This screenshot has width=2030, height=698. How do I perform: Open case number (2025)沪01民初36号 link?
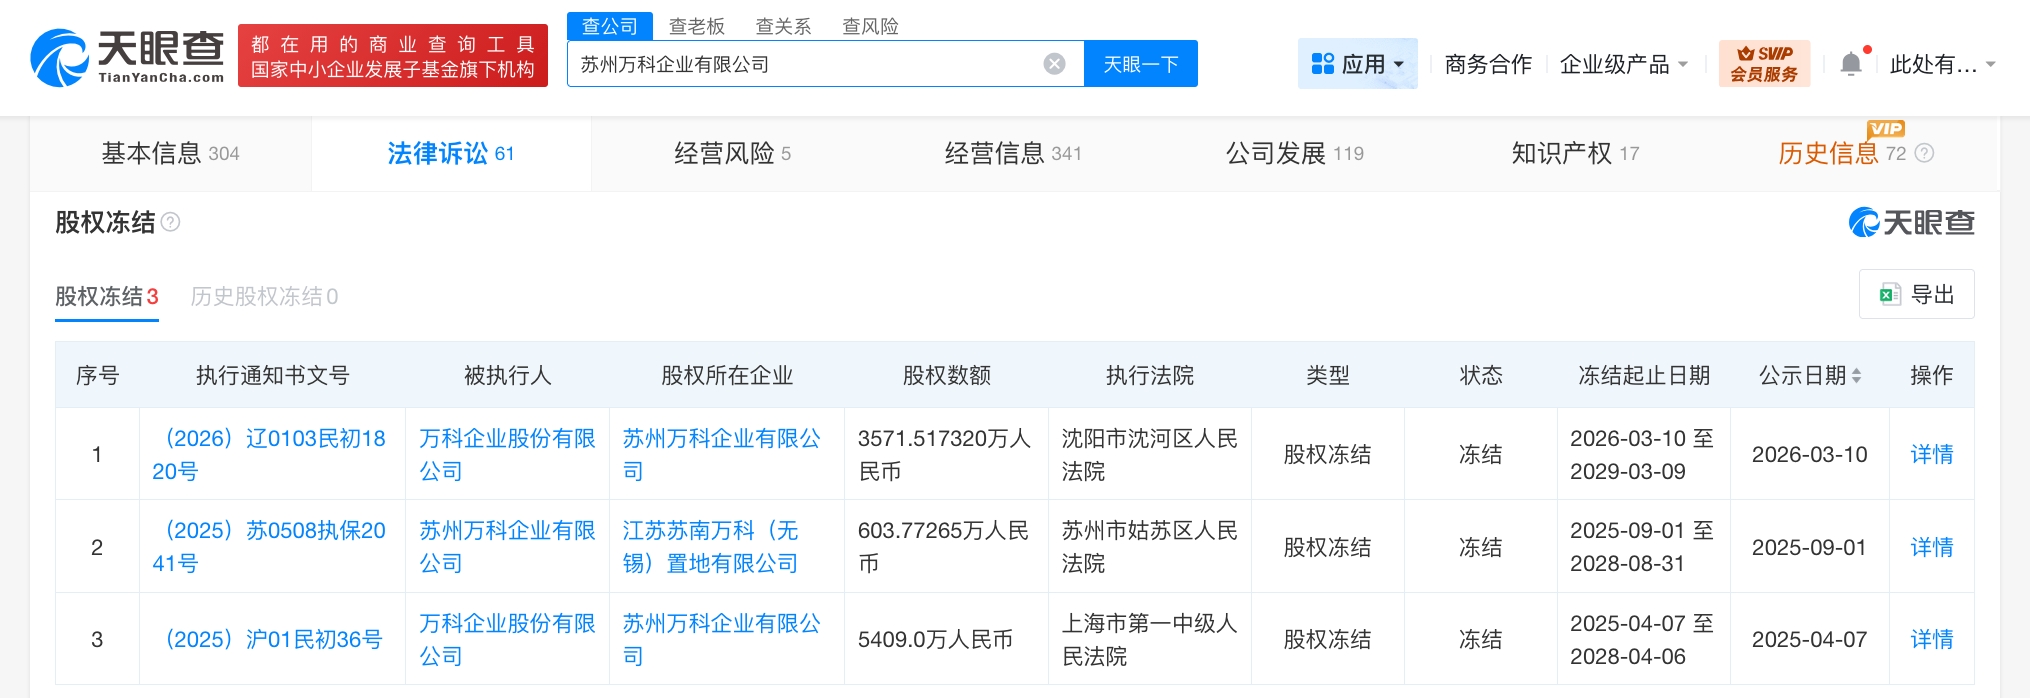click(273, 639)
